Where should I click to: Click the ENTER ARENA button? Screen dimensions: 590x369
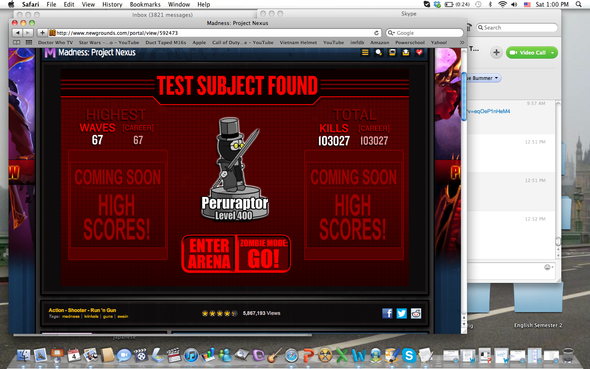[209, 254]
